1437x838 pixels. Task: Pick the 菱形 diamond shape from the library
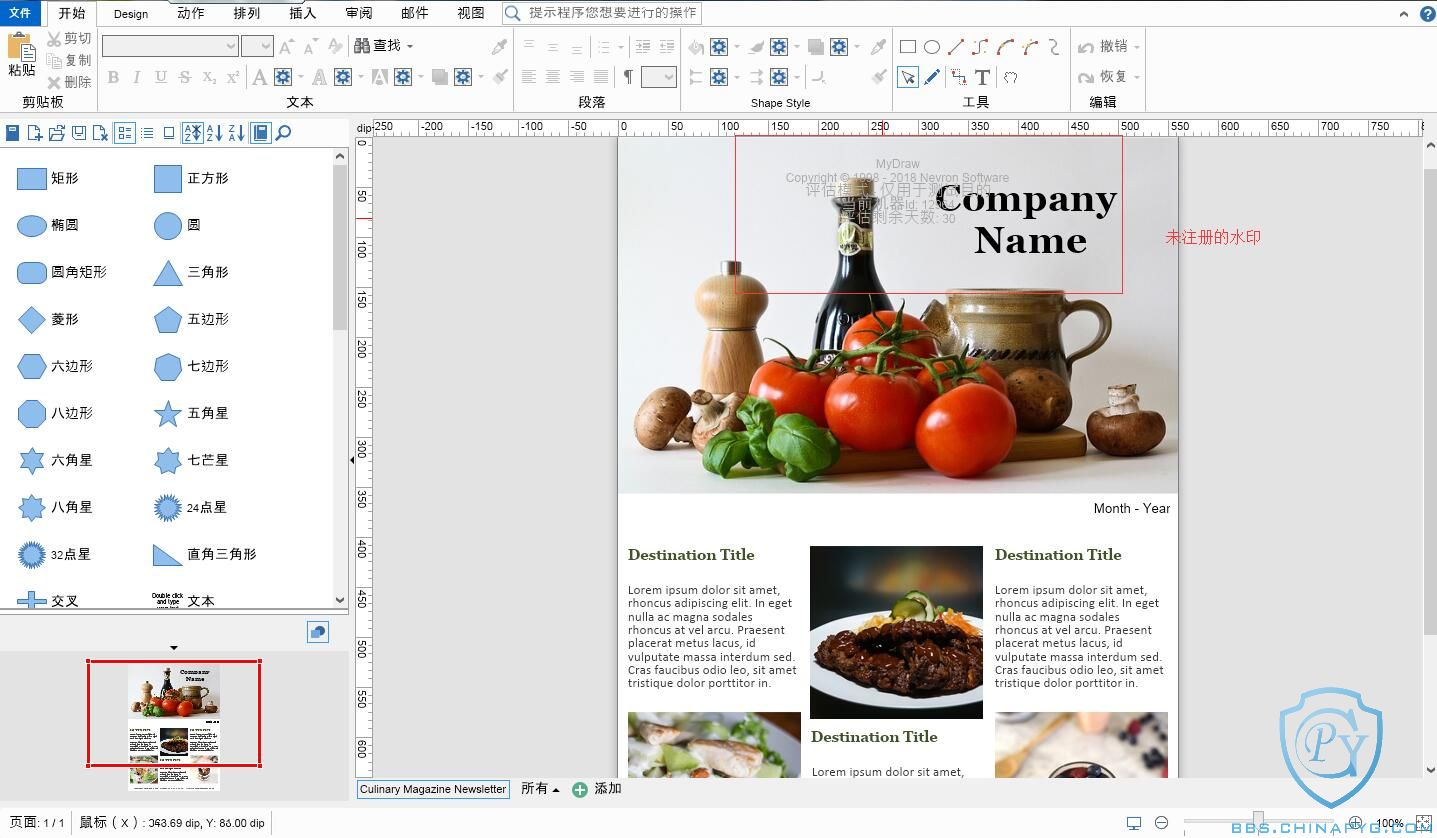coord(48,319)
